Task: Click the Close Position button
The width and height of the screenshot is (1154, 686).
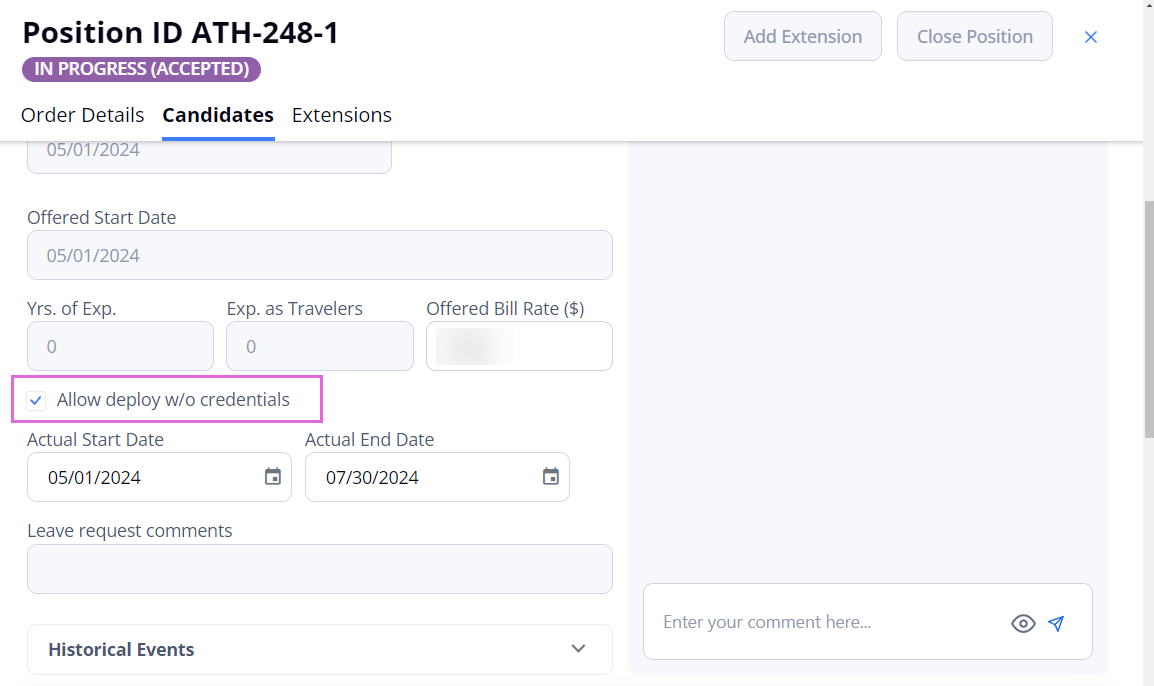Action: [974, 36]
